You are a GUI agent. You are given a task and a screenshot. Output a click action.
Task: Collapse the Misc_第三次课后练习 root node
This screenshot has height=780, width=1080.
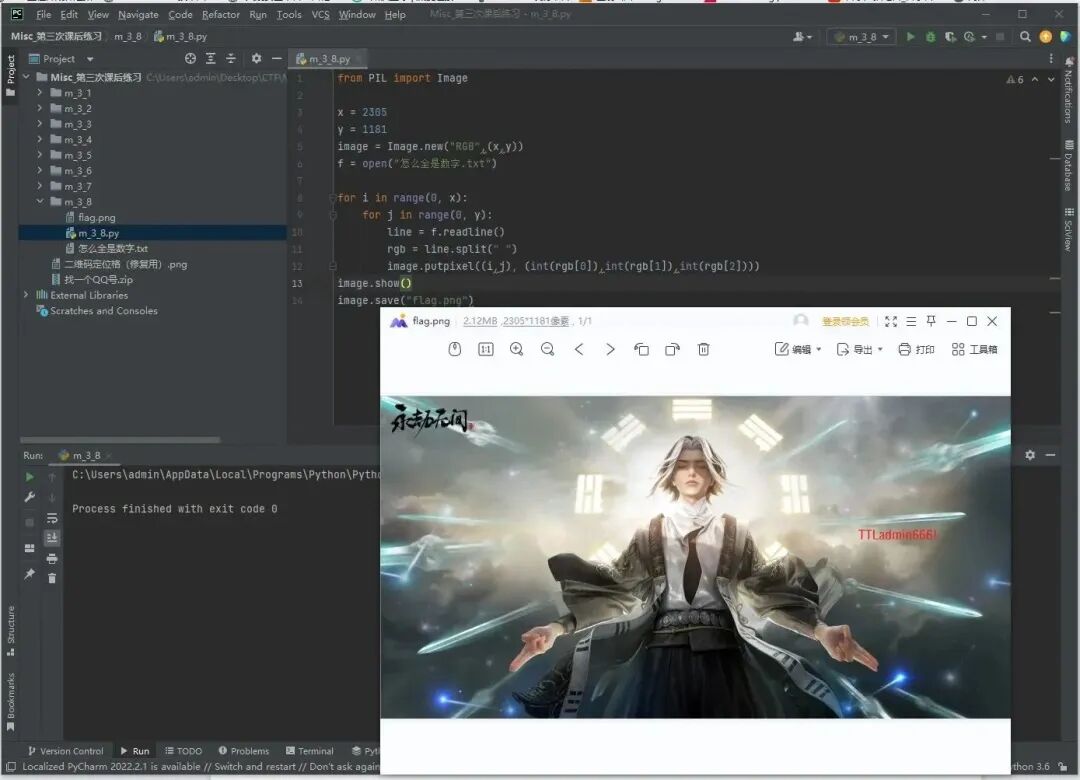[25, 77]
